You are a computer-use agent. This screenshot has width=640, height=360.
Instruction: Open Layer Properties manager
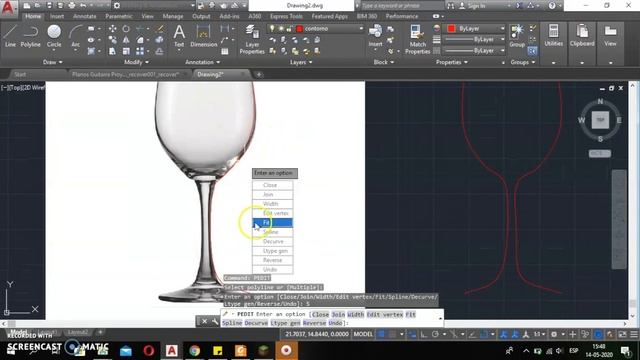tap(252, 39)
